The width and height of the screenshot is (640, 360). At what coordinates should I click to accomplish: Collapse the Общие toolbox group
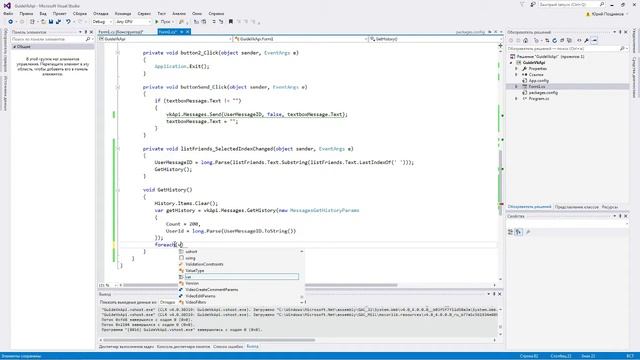point(15,47)
